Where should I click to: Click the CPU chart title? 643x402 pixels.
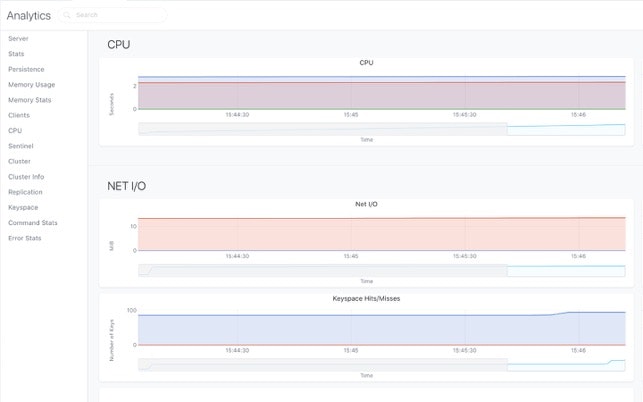pyautogui.click(x=366, y=63)
